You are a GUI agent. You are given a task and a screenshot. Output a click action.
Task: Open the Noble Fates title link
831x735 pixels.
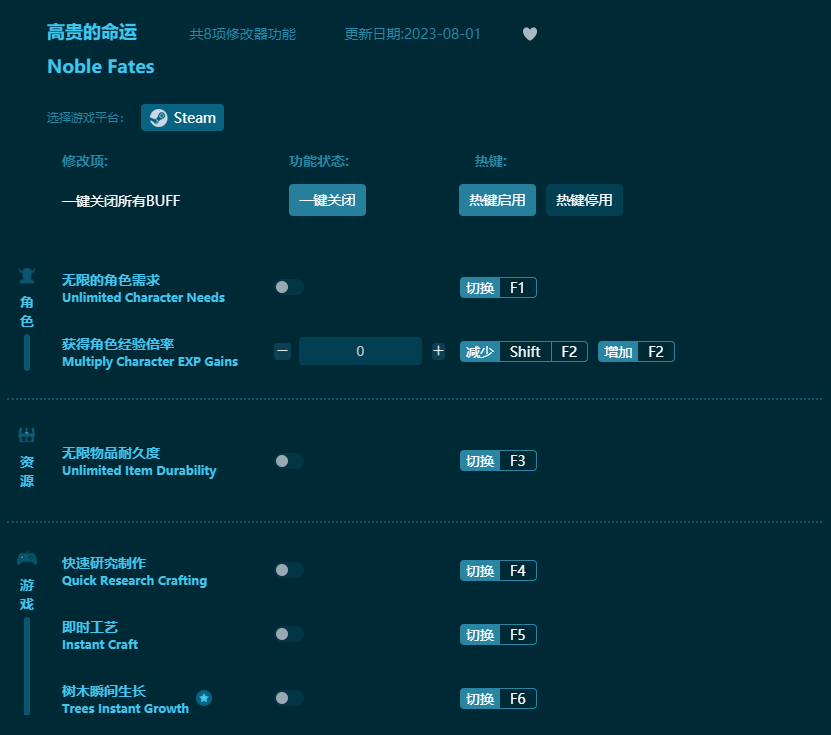tap(100, 66)
